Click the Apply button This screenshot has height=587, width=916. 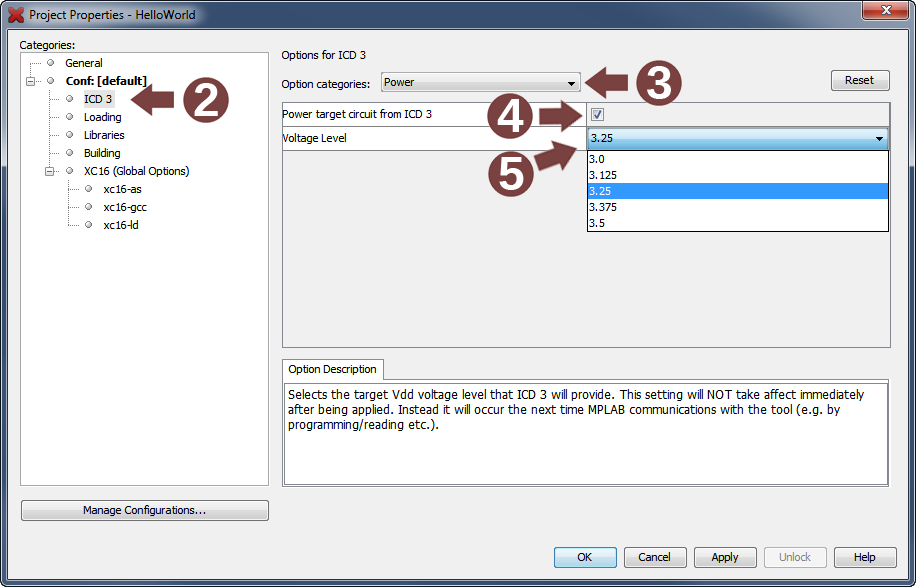click(725, 557)
